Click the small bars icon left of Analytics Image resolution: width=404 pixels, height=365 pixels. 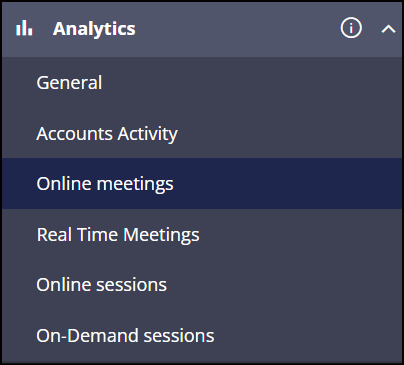click(x=24, y=28)
